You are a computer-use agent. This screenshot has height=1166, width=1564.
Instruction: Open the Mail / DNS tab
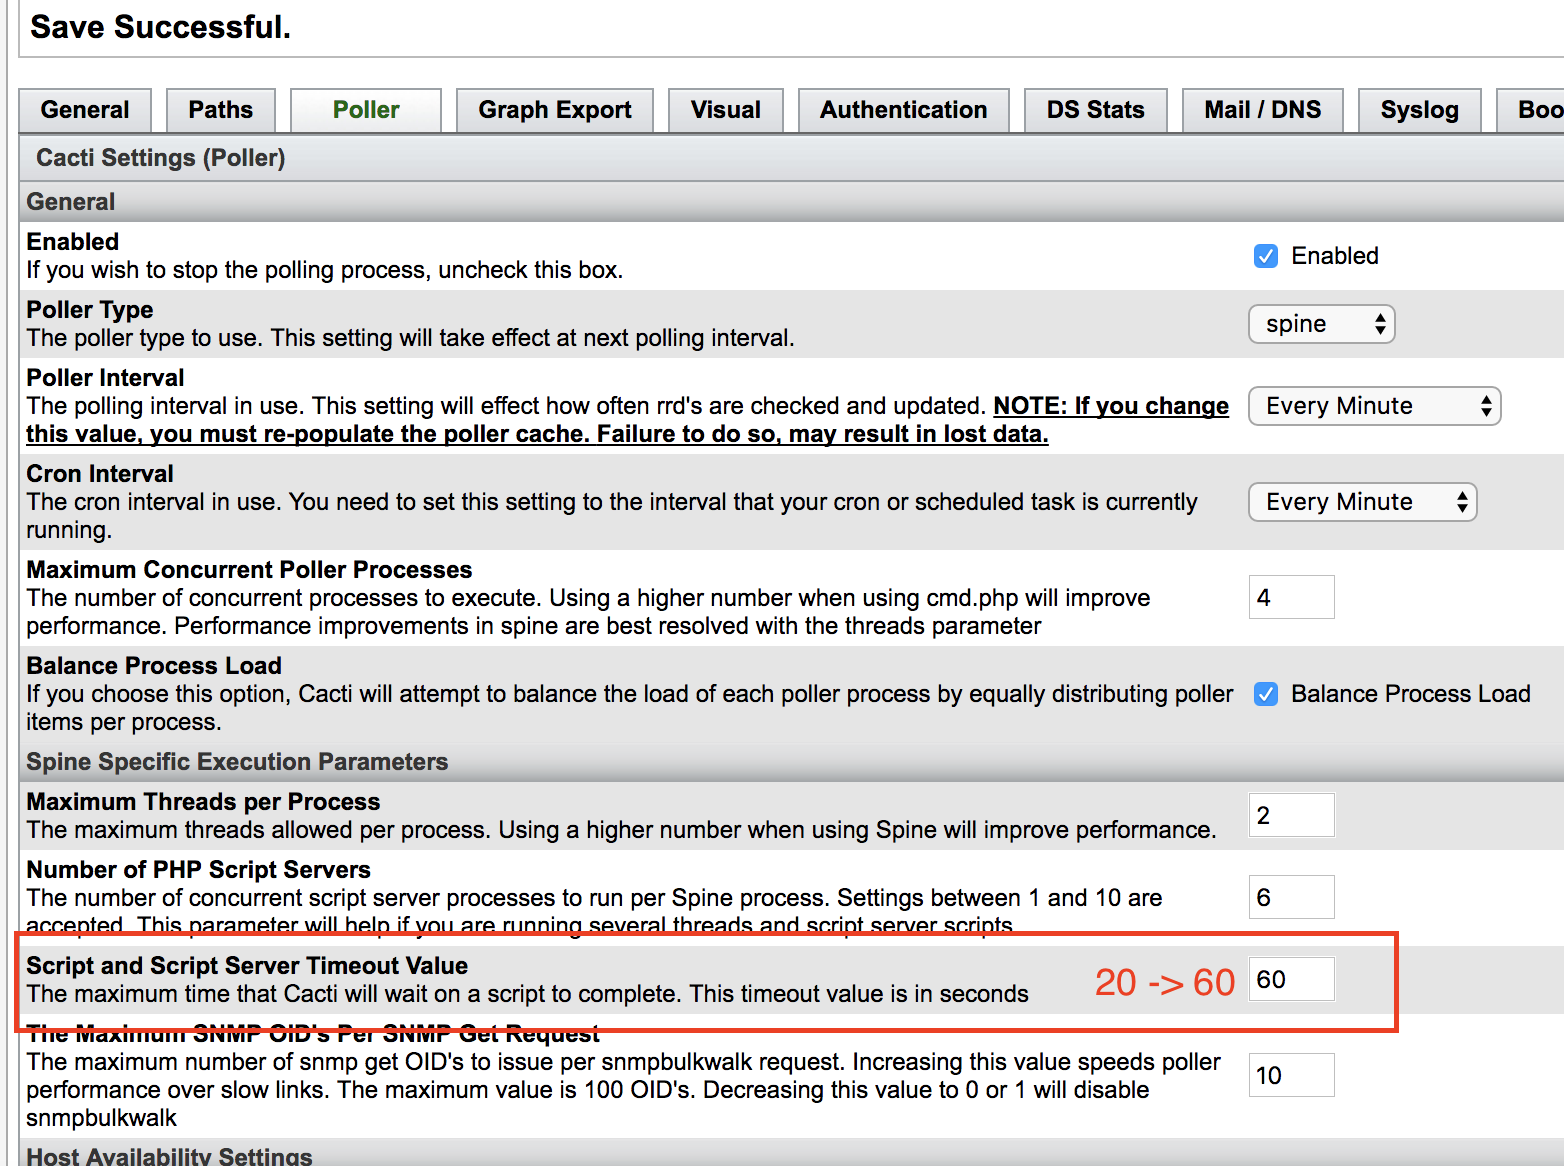pos(1263,110)
